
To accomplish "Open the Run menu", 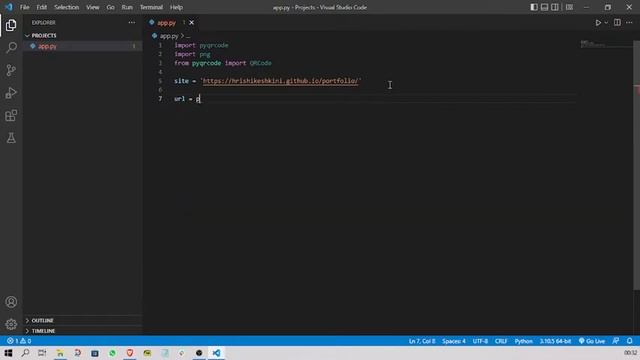I will click(x=127, y=7).
